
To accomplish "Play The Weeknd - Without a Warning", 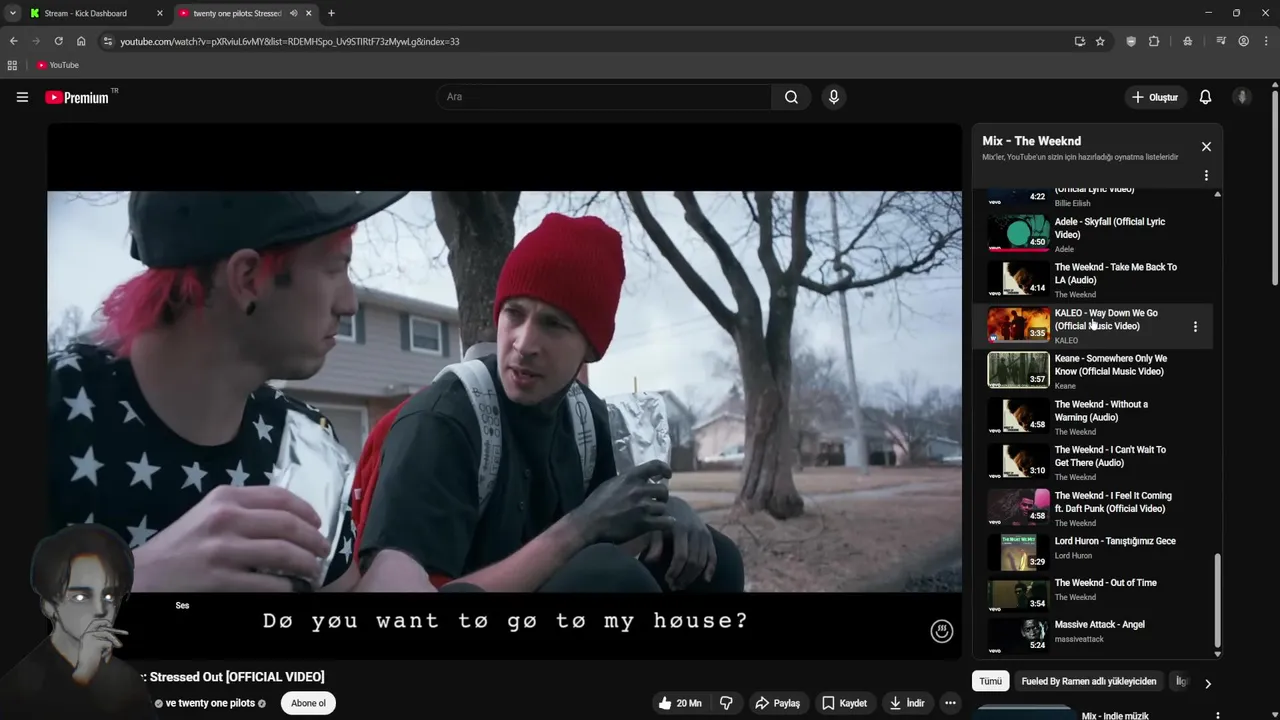I will click(x=1094, y=417).
